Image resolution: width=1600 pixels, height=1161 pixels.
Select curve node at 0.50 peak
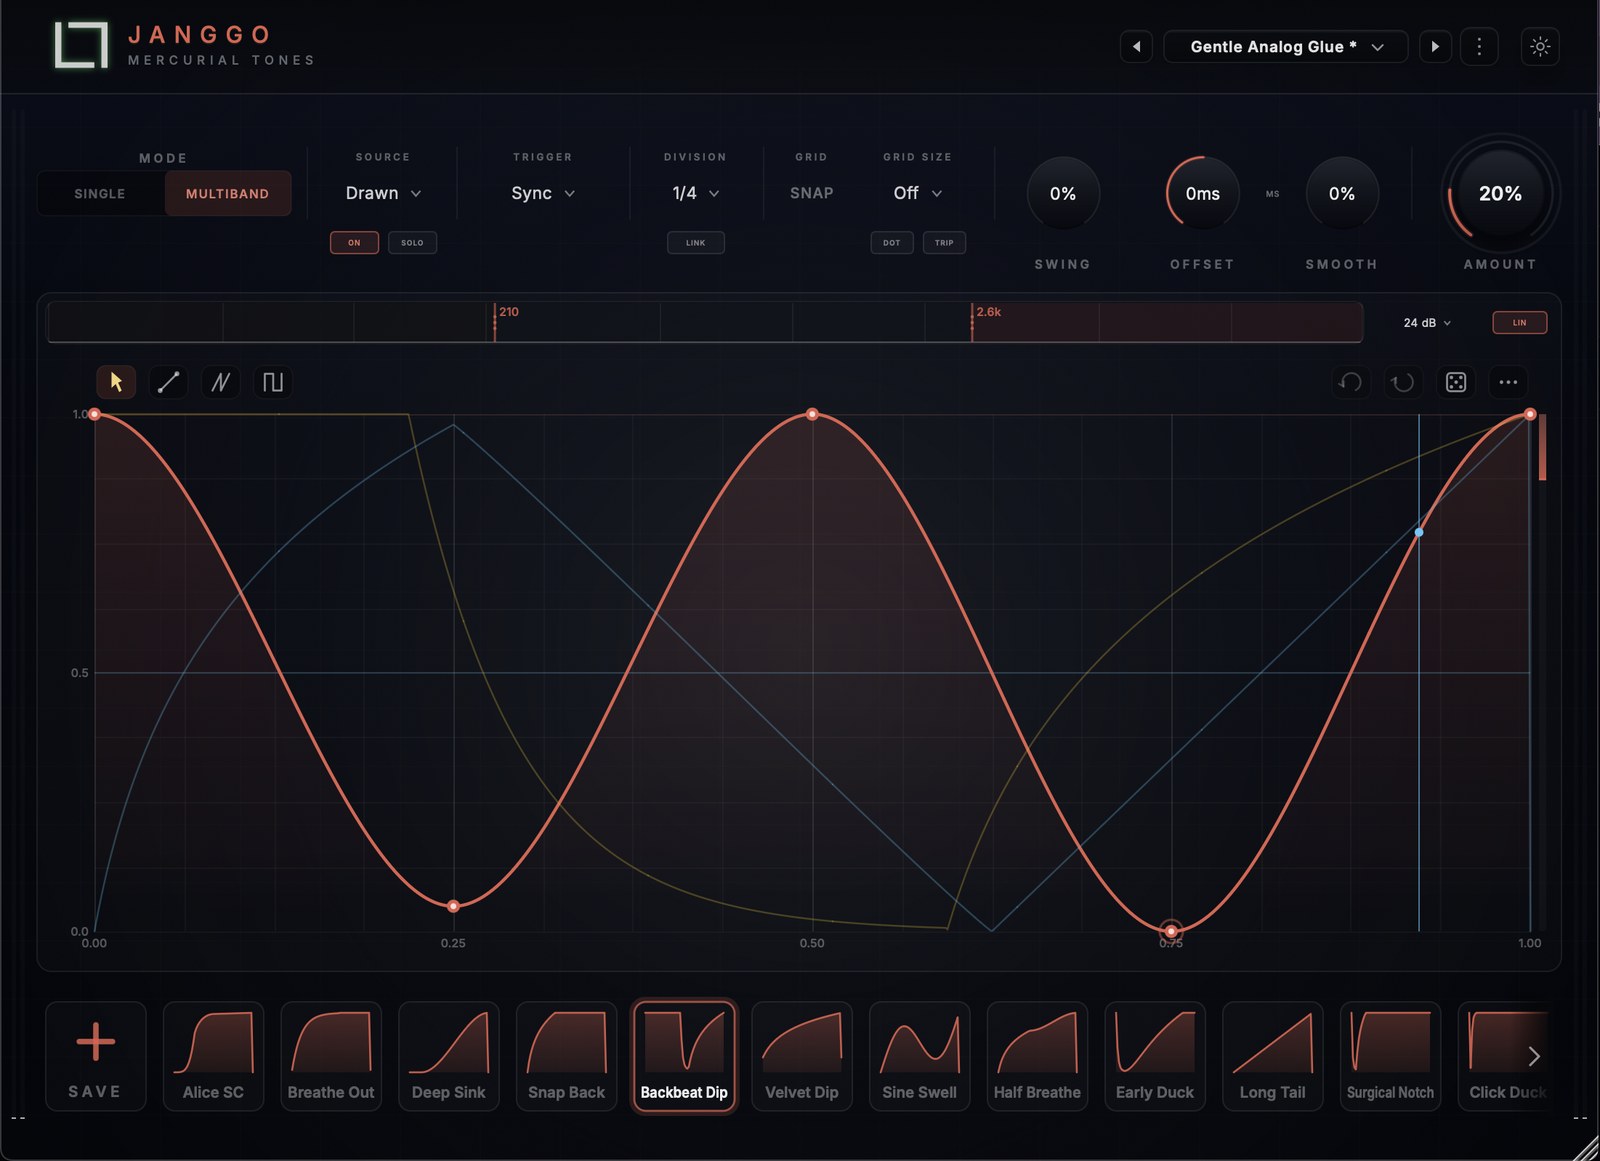tap(812, 414)
